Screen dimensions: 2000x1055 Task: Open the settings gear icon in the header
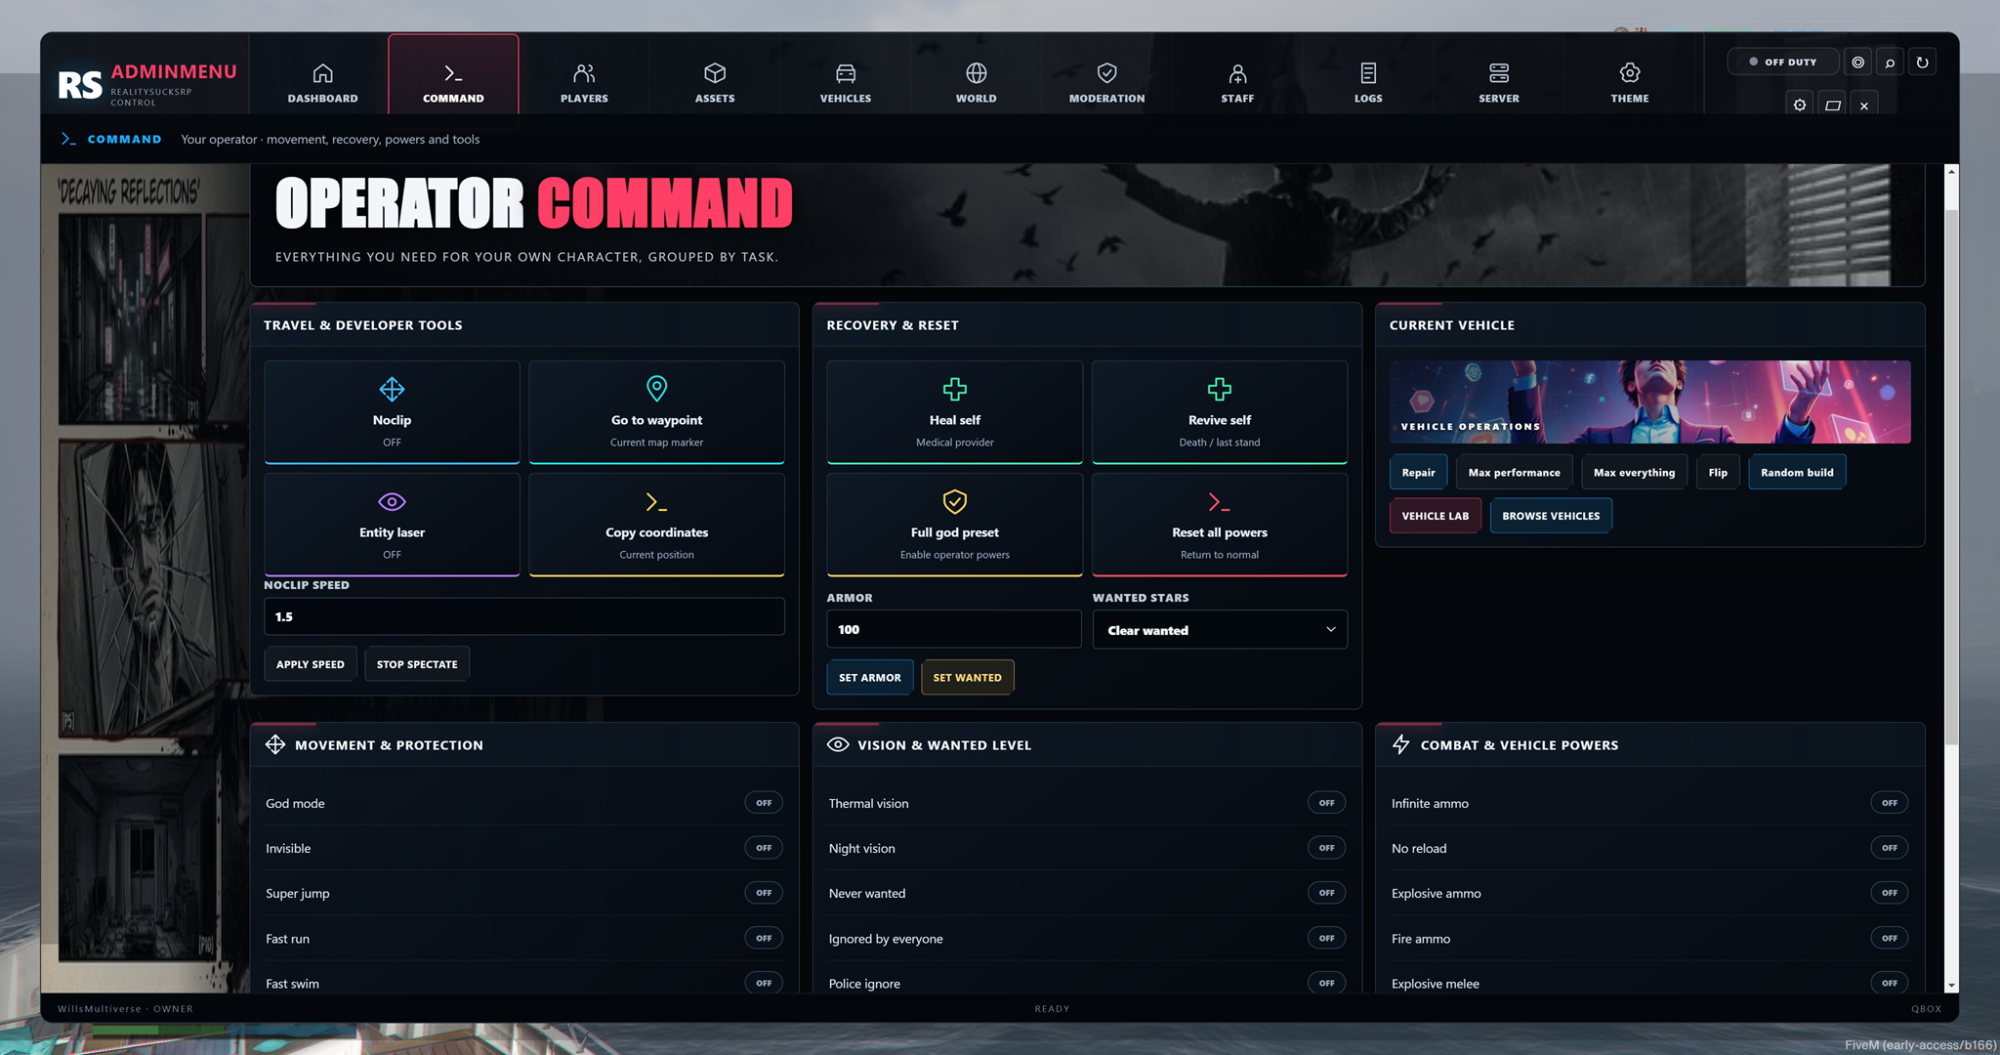(1799, 105)
